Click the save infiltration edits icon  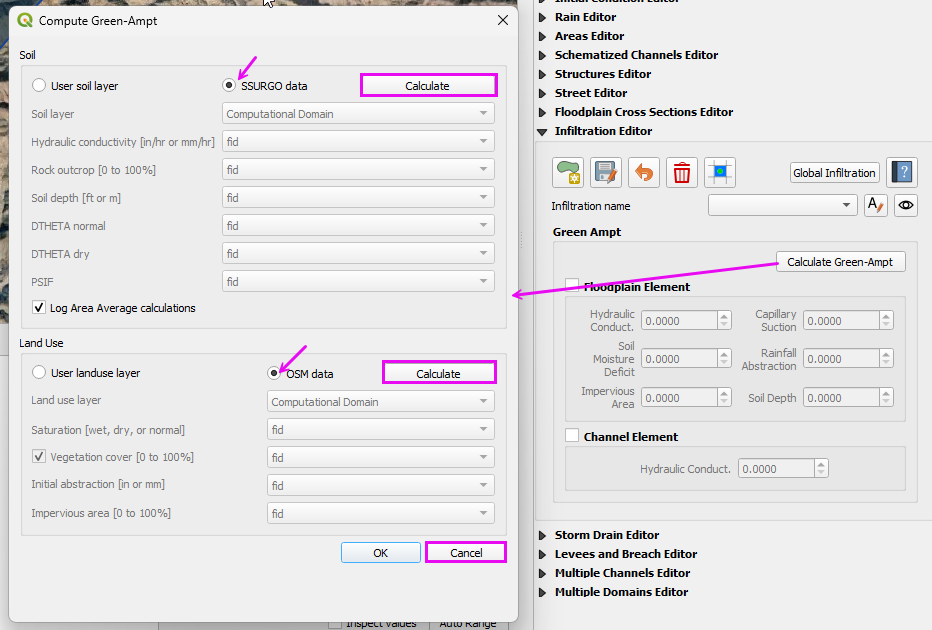click(x=606, y=172)
